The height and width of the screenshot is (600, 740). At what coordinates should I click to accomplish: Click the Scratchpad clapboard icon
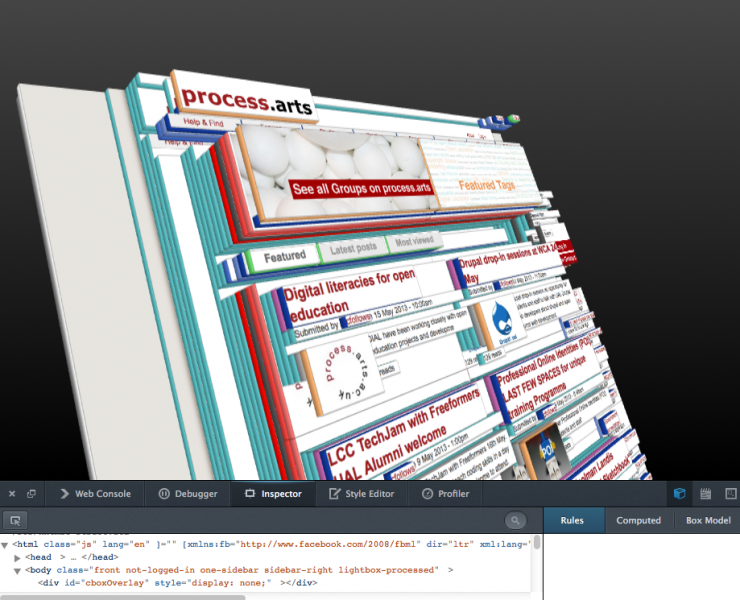pyautogui.click(x=706, y=494)
